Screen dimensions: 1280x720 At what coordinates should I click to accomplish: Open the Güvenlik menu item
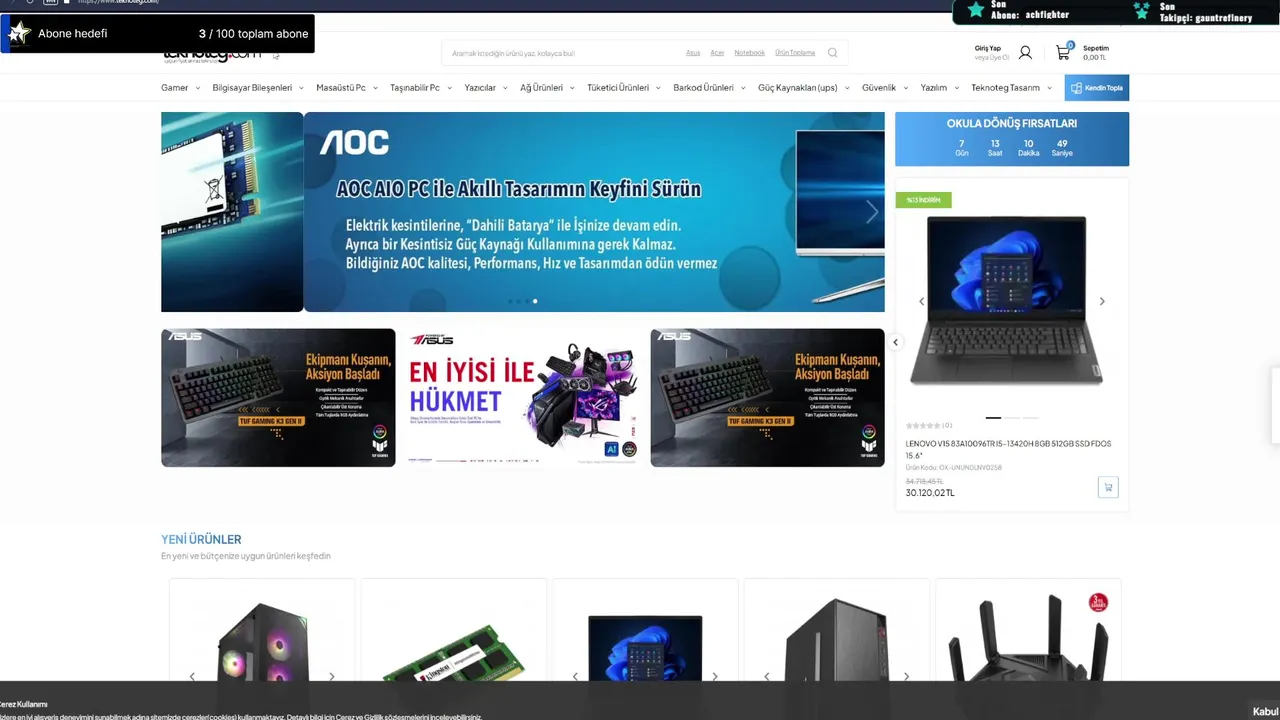pyautogui.click(x=884, y=88)
